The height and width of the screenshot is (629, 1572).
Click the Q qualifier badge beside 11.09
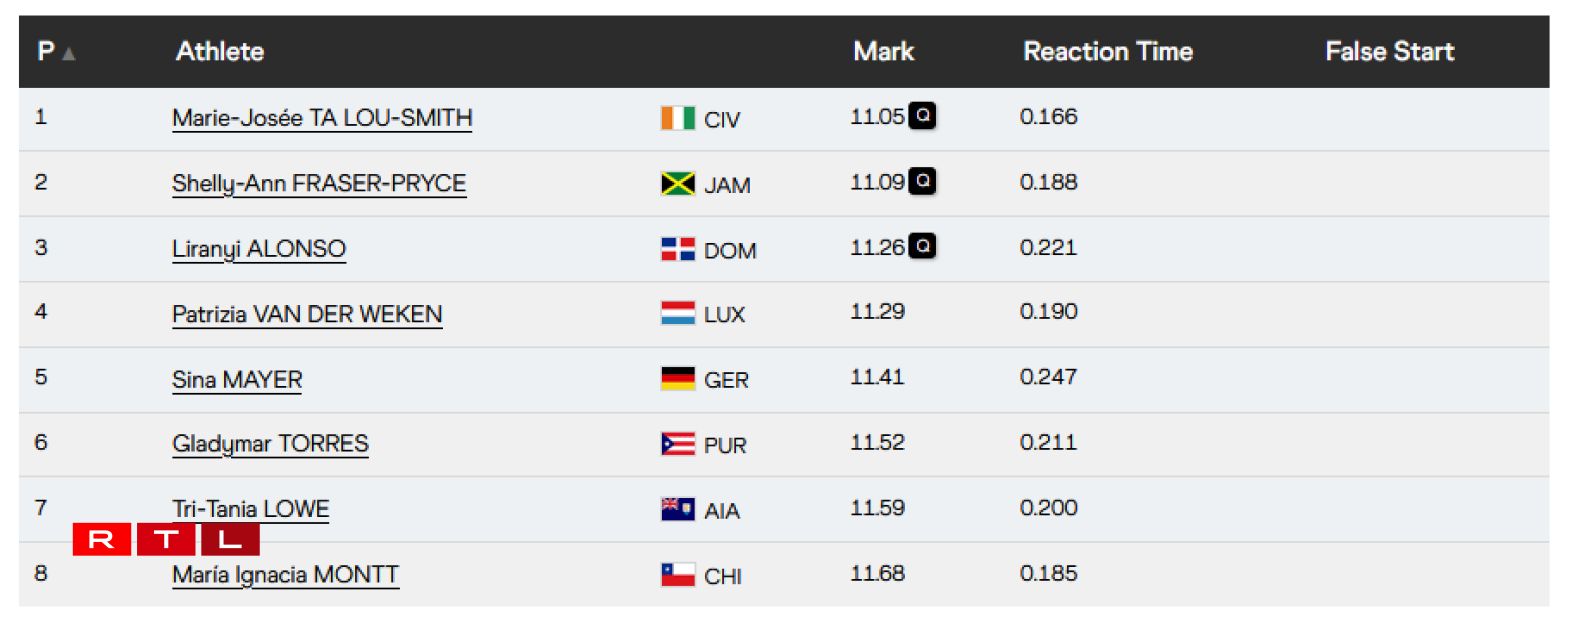[x=922, y=182]
